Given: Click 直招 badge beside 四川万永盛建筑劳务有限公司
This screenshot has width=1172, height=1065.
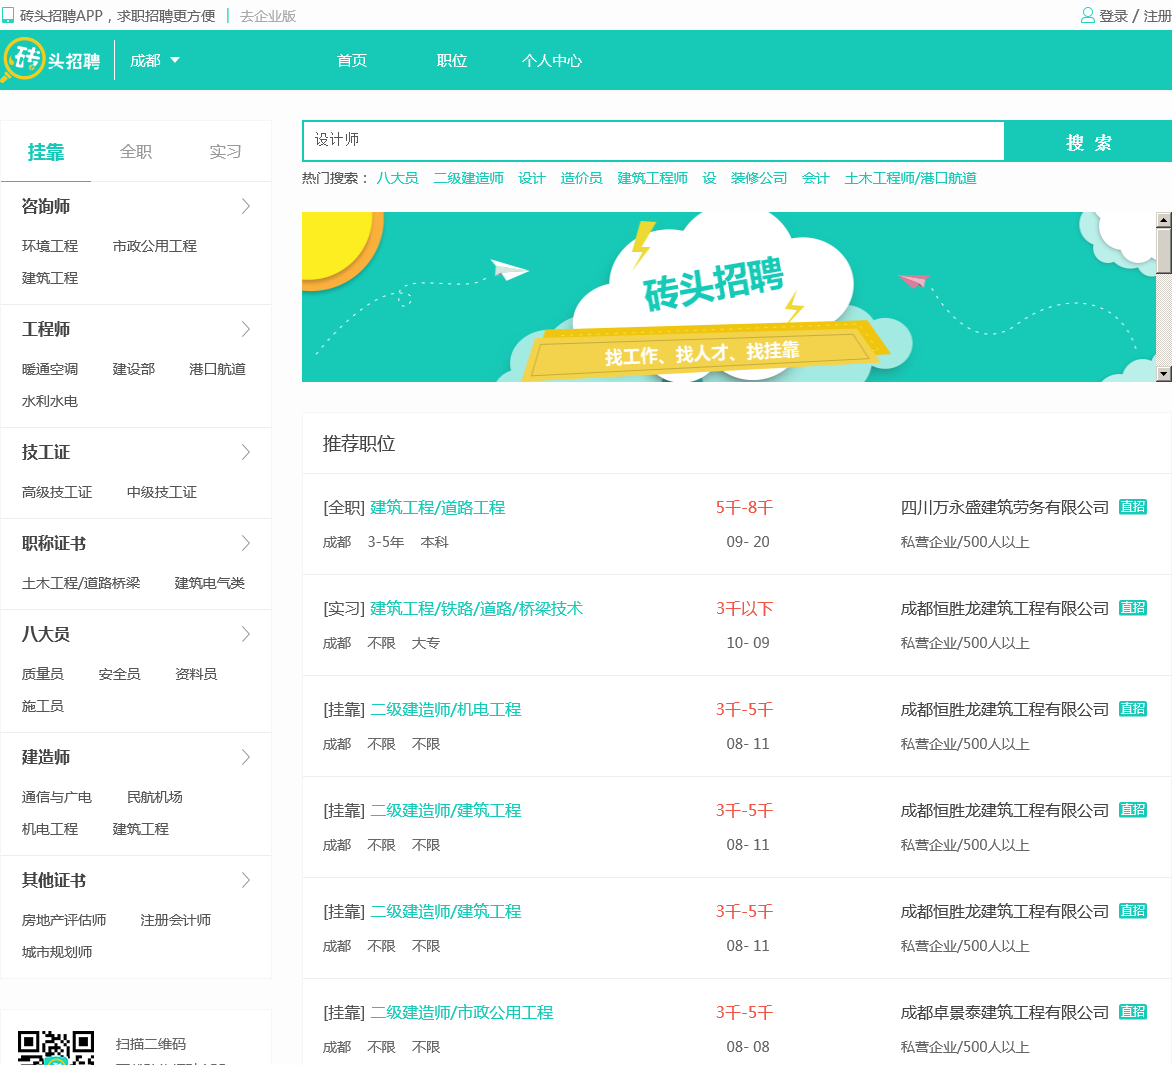Looking at the screenshot, I should [x=1132, y=507].
